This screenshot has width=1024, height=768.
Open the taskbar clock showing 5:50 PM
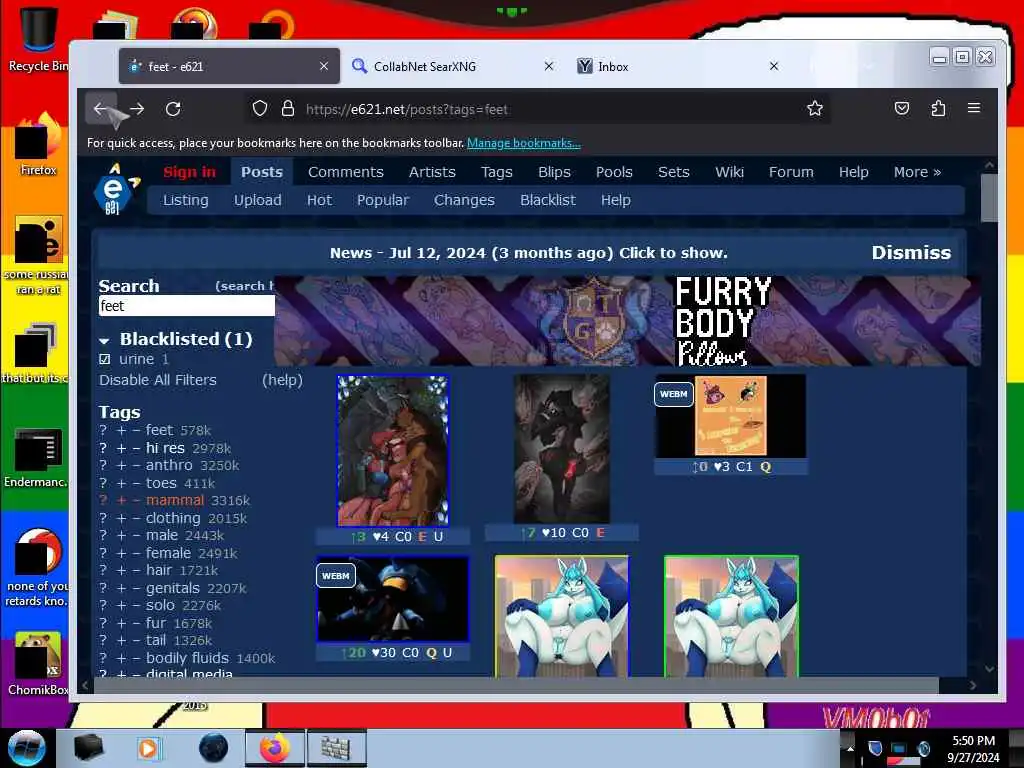click(x=973, y=748)
